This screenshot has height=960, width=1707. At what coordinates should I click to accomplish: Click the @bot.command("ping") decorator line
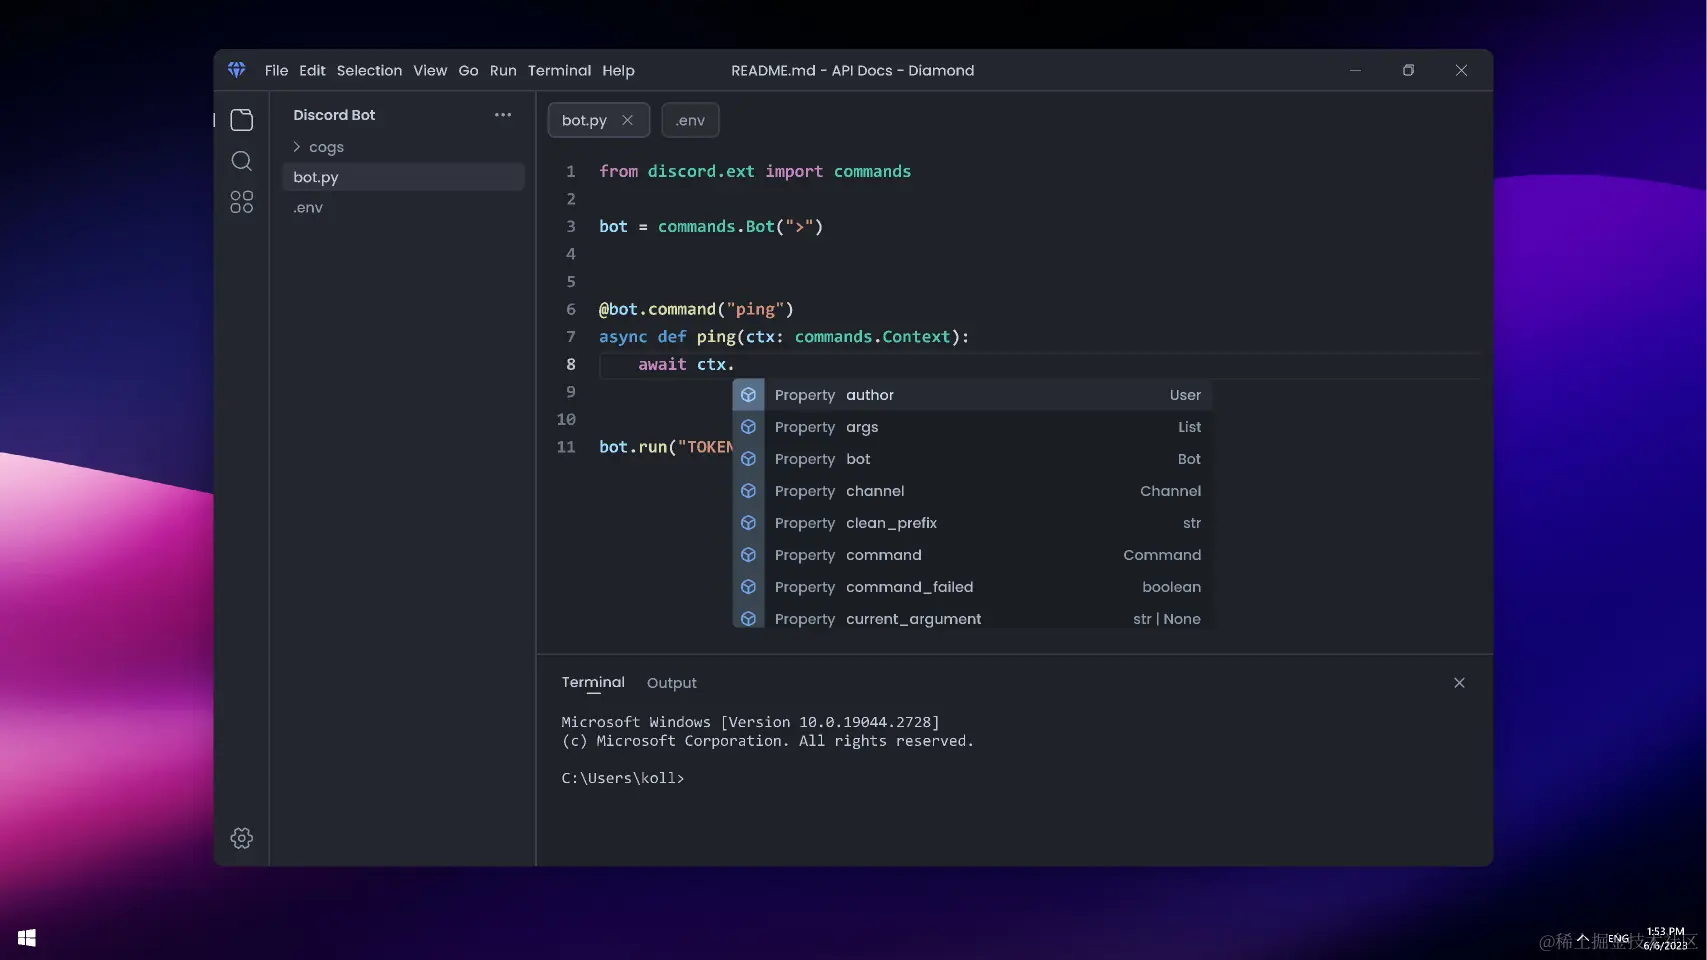[696, 309]
